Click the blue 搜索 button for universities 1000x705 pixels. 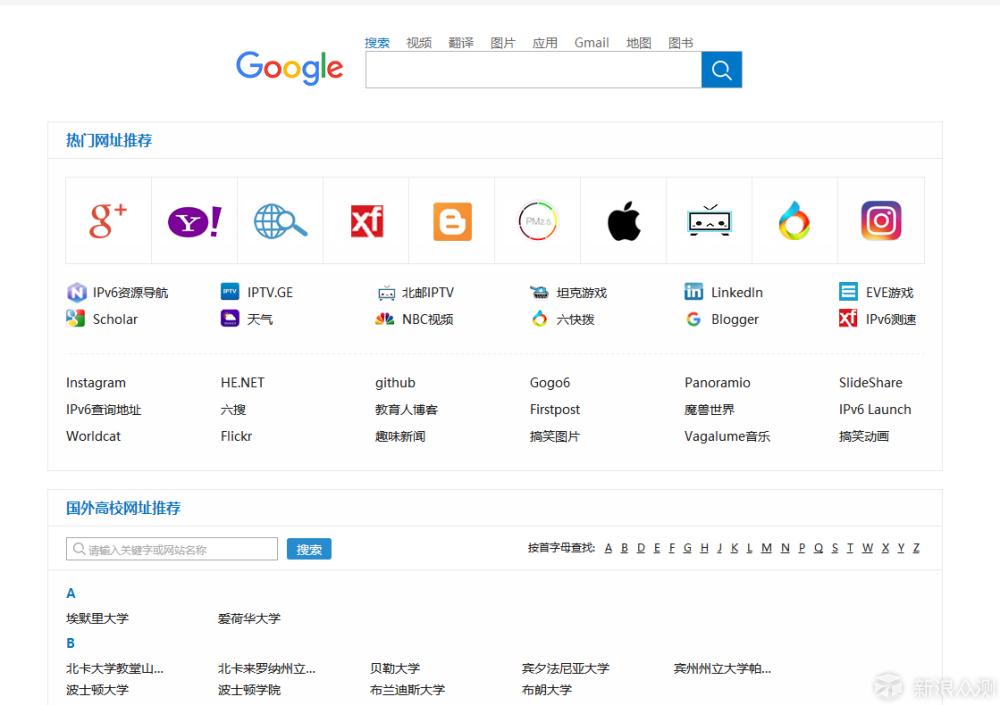[x=309, y=549]
